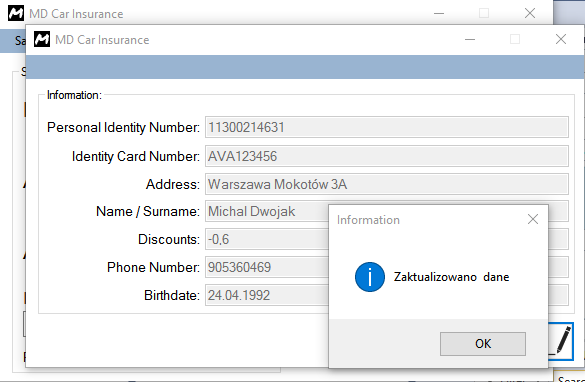Close the Information message box
585x382 pixels.
[x=533, y=219]
